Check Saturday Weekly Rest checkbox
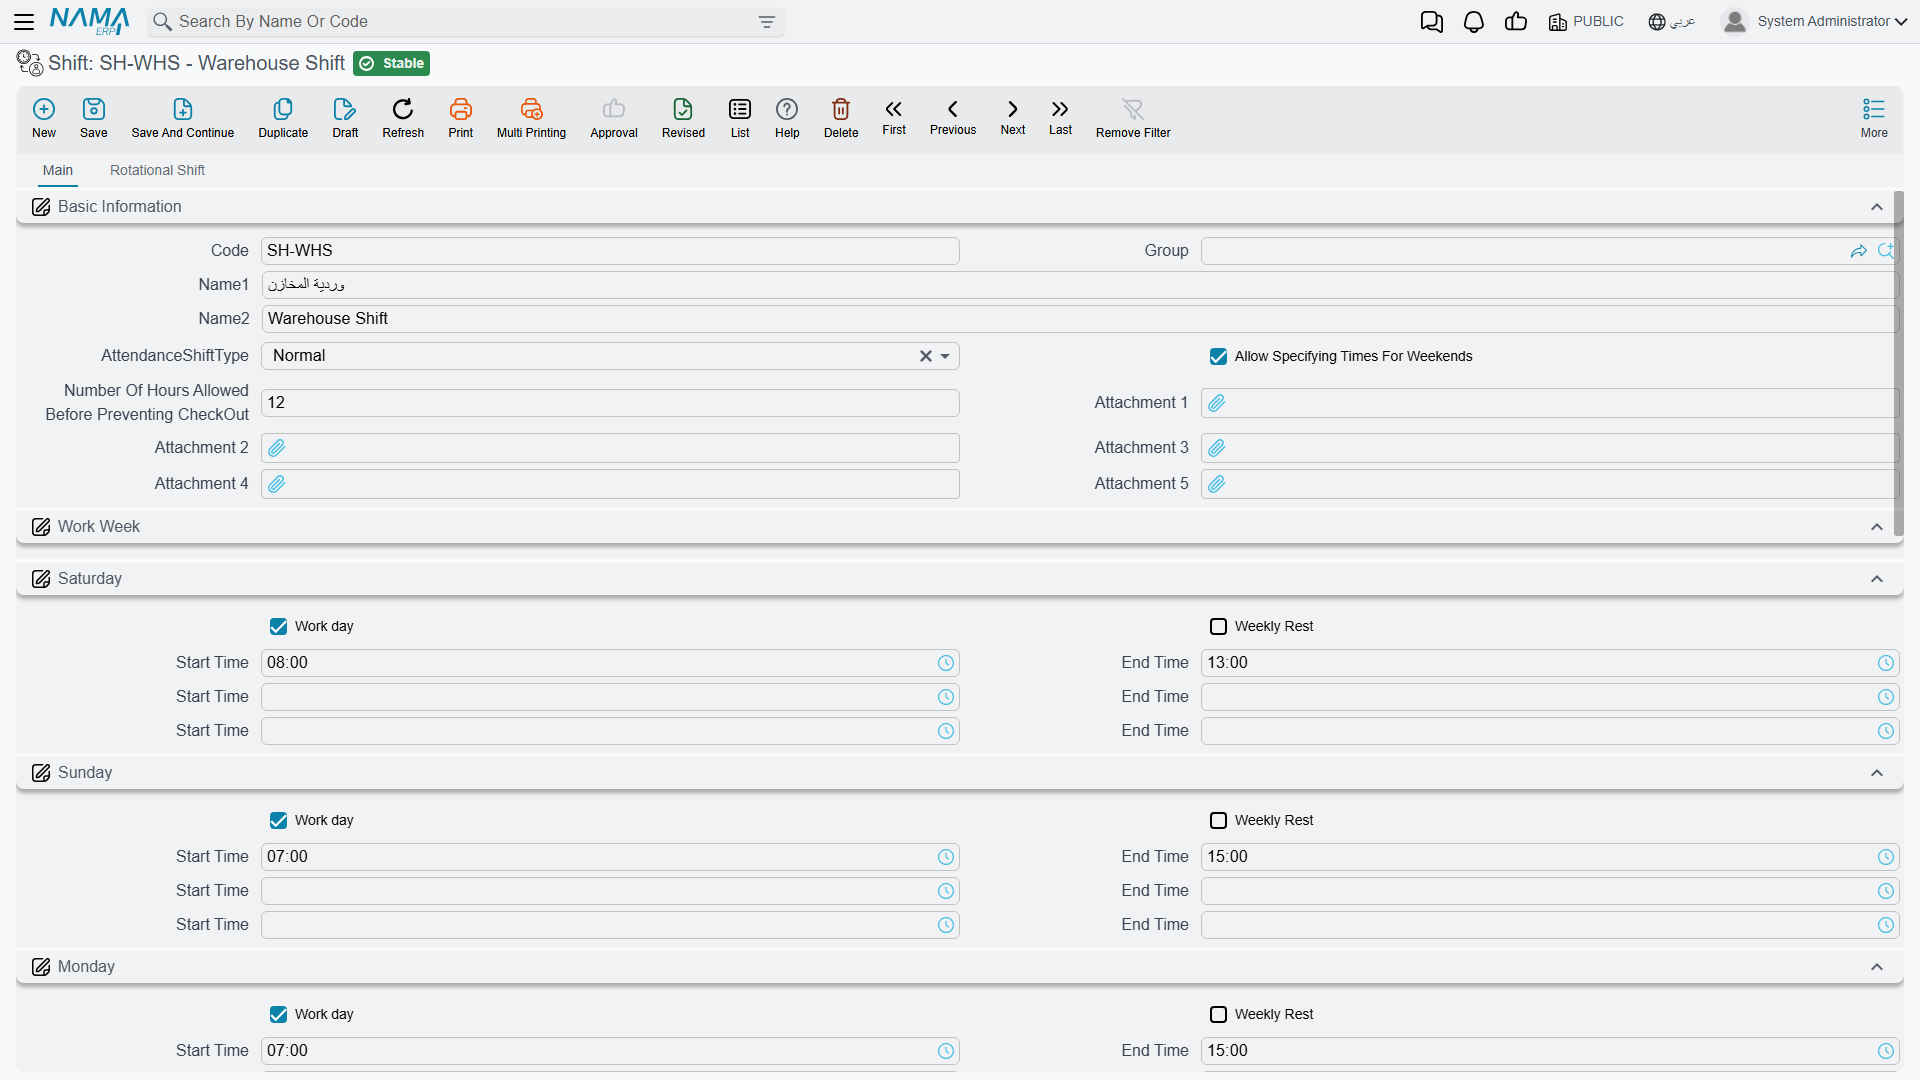1920x1080 pixels. (1218, 626)
